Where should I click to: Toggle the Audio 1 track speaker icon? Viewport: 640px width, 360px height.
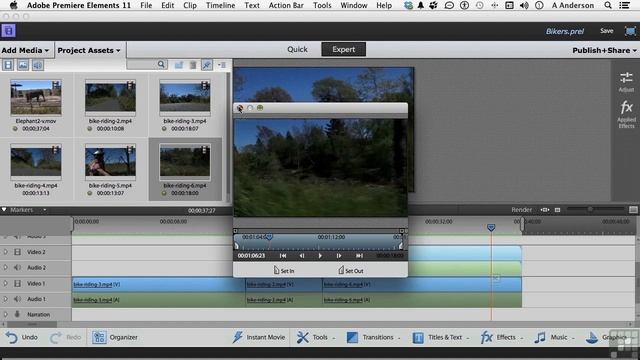click(17, 299)
